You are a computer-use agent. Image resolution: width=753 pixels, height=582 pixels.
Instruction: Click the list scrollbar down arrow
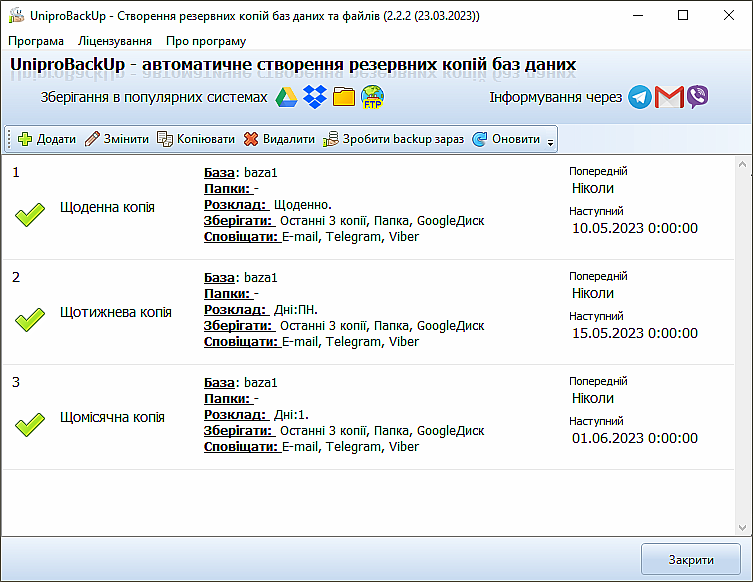[x=742, y=527]
